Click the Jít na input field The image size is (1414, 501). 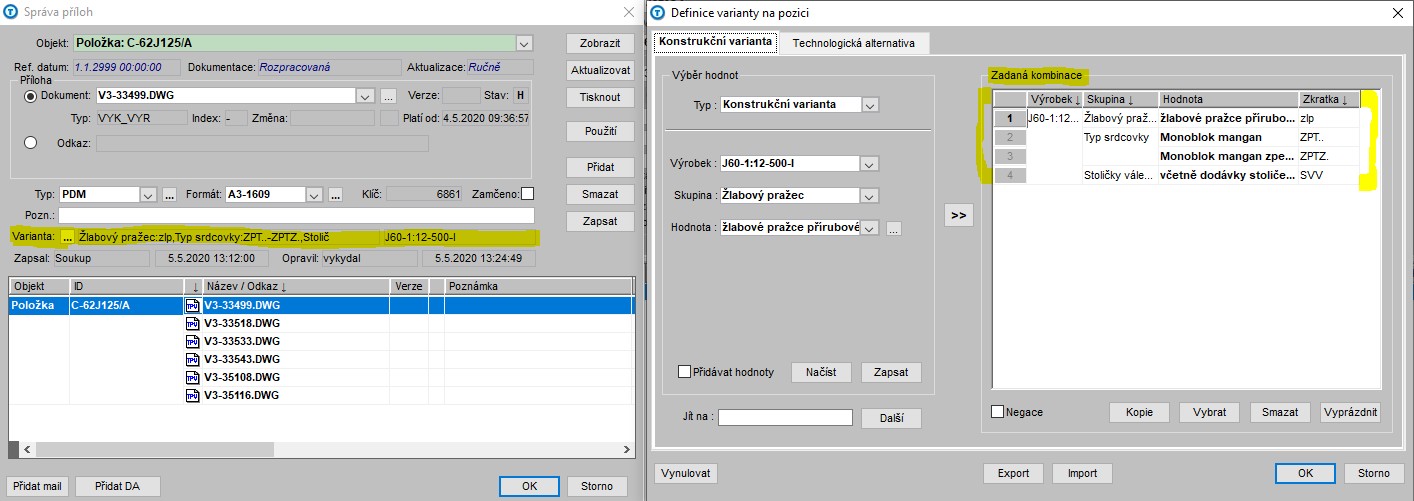coord(785,418)
